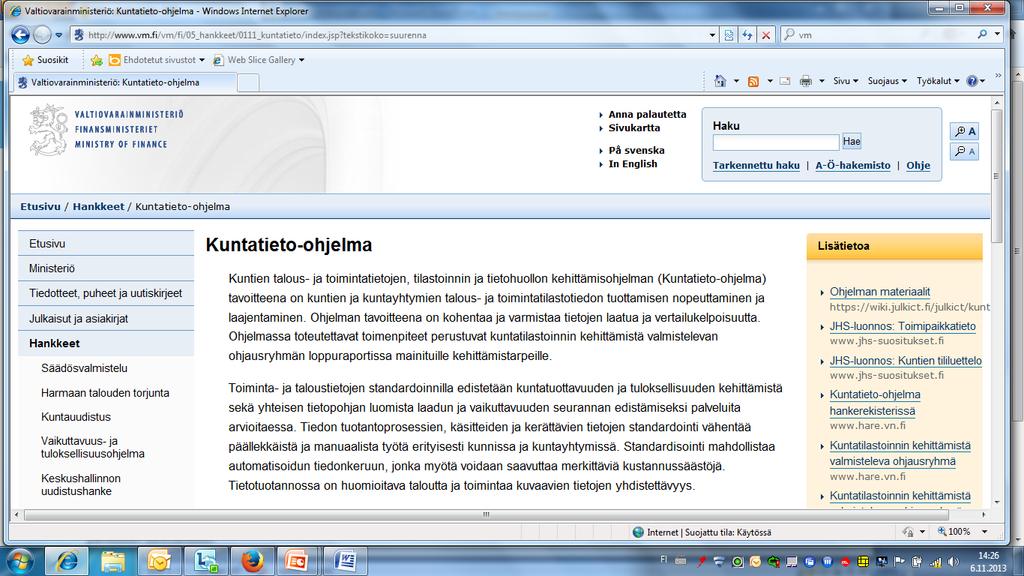This screenshot has width=1024, height=576.
Task: Go to Hankkeet in breadcrumb
Action: click(98, 206)
